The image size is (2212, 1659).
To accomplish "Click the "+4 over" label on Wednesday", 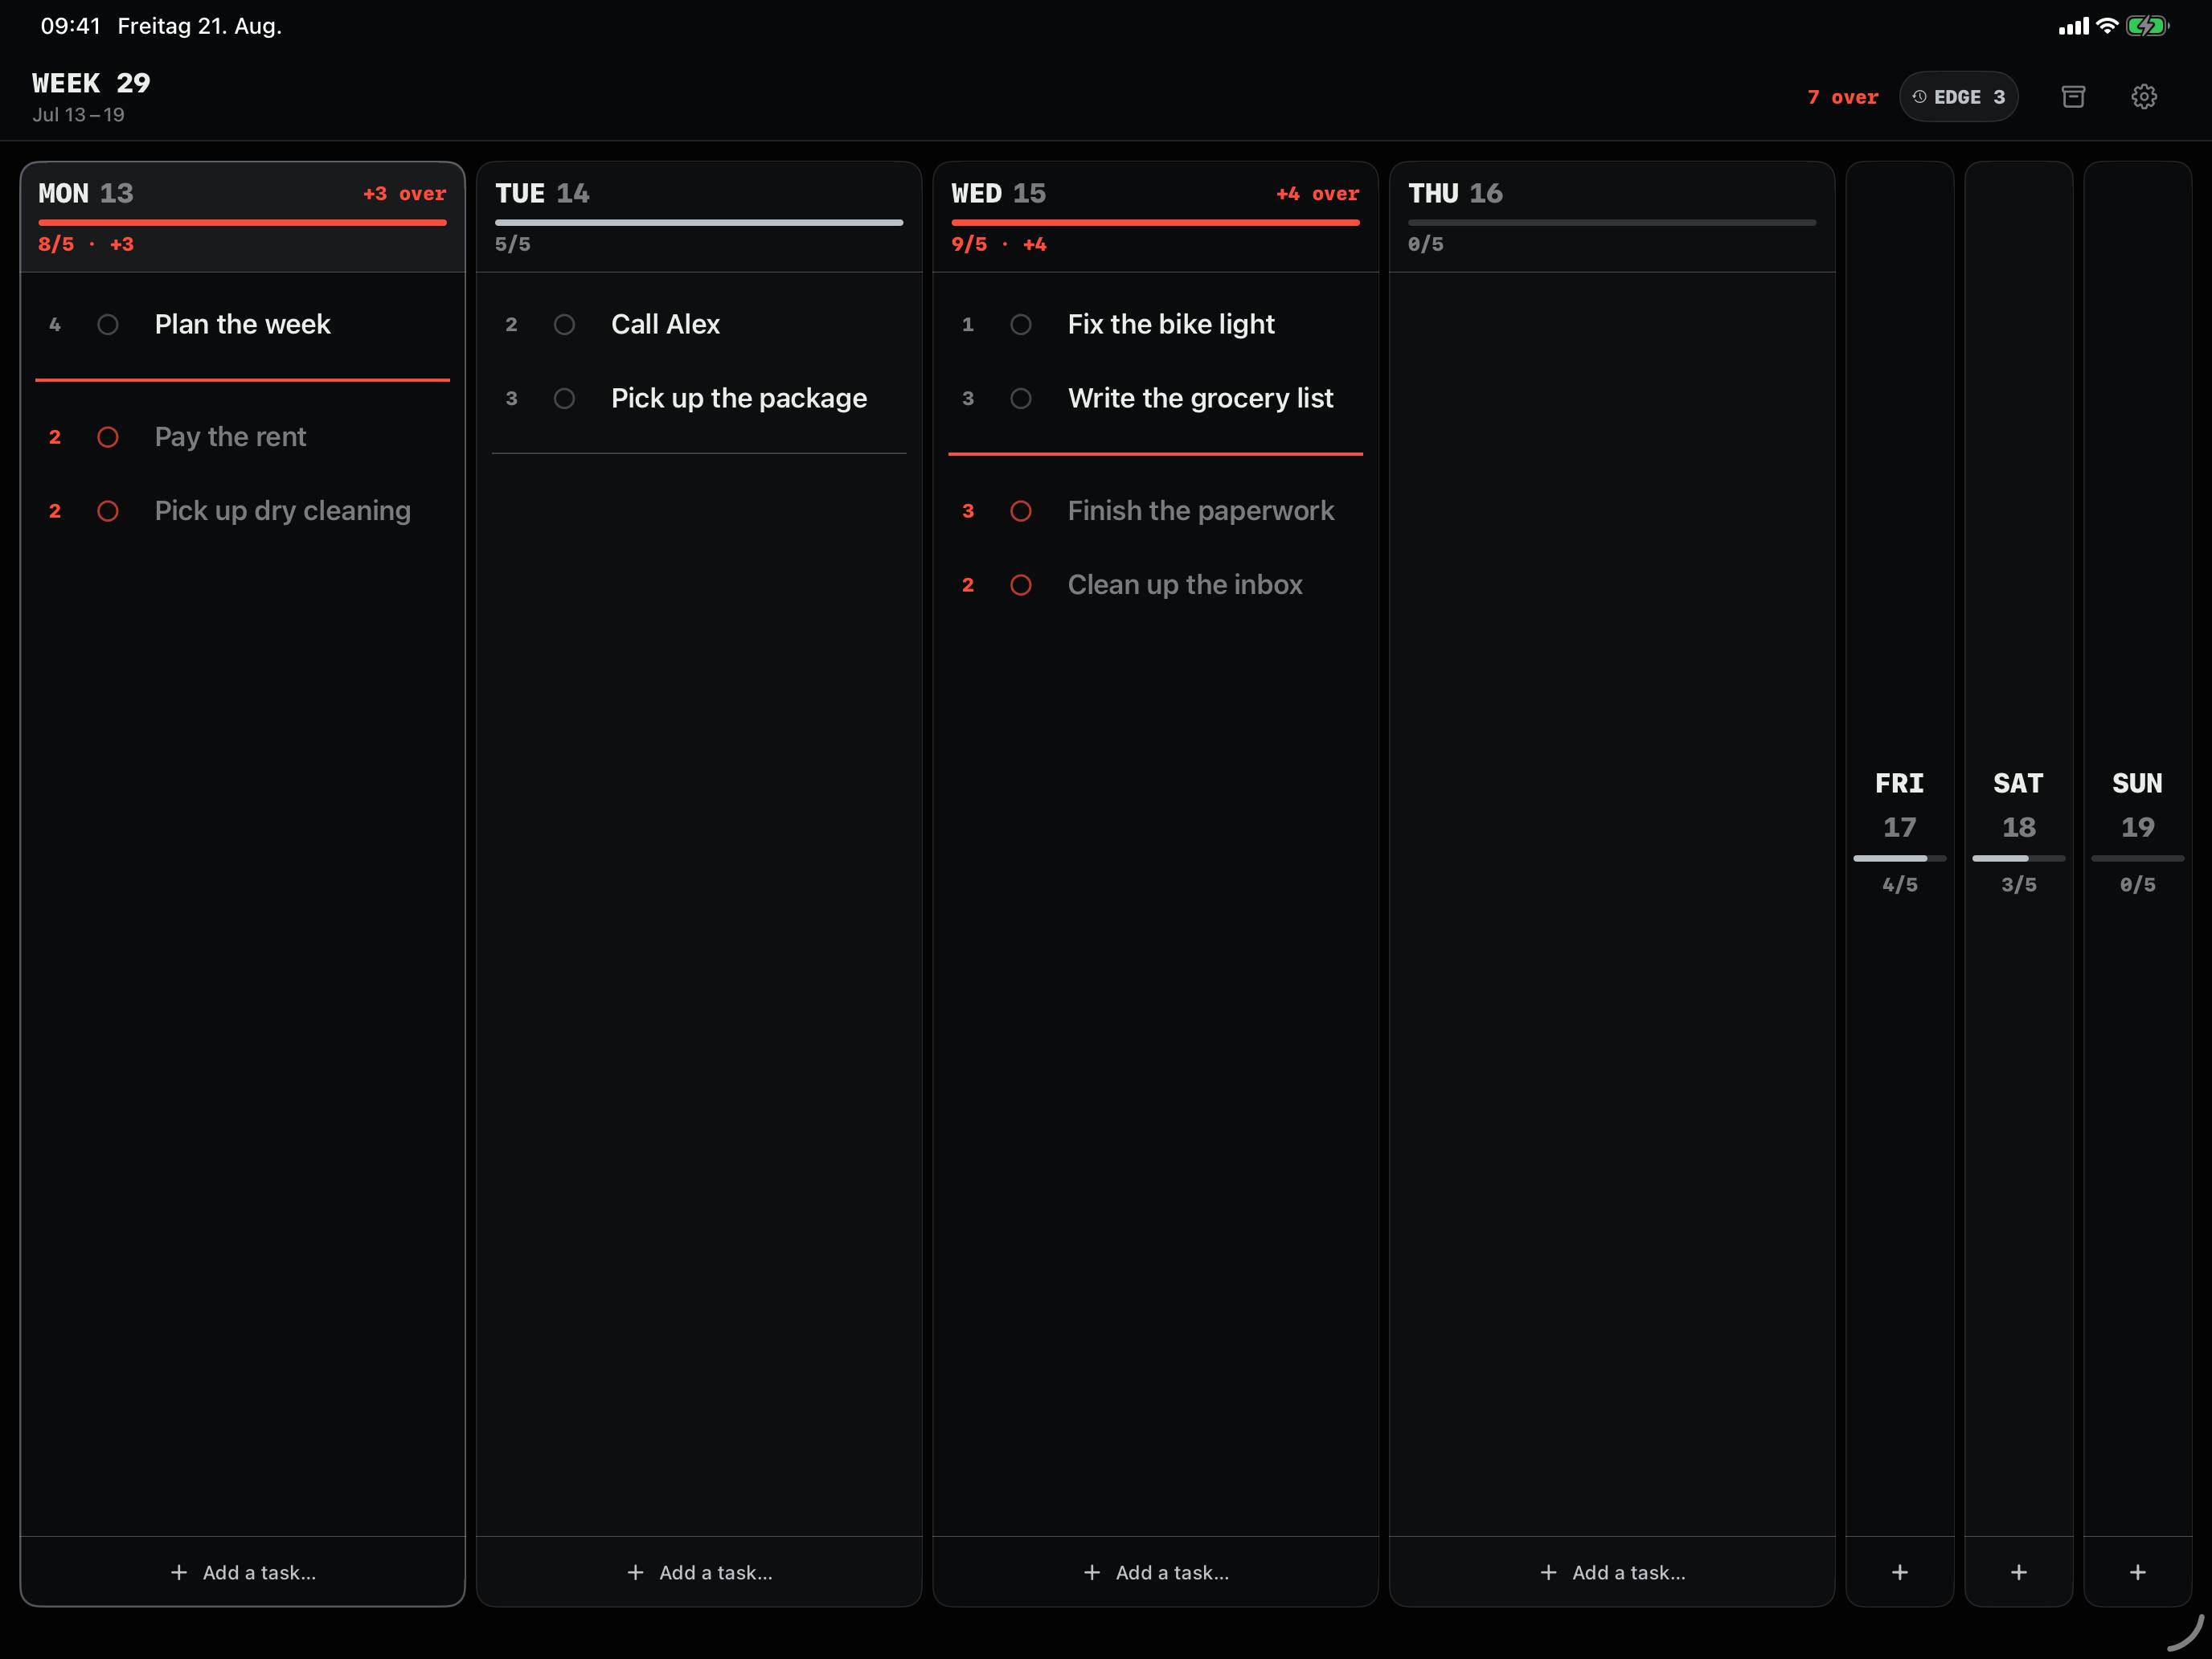I will [1317, 194].
